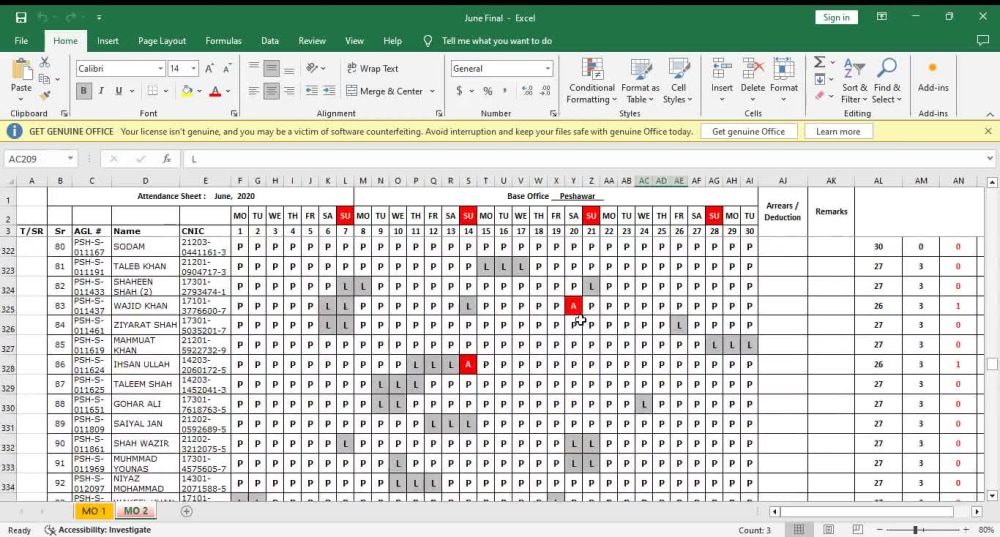Click the Format Painter brush icon
1000x537 pixels.
[x=44, y=96]
